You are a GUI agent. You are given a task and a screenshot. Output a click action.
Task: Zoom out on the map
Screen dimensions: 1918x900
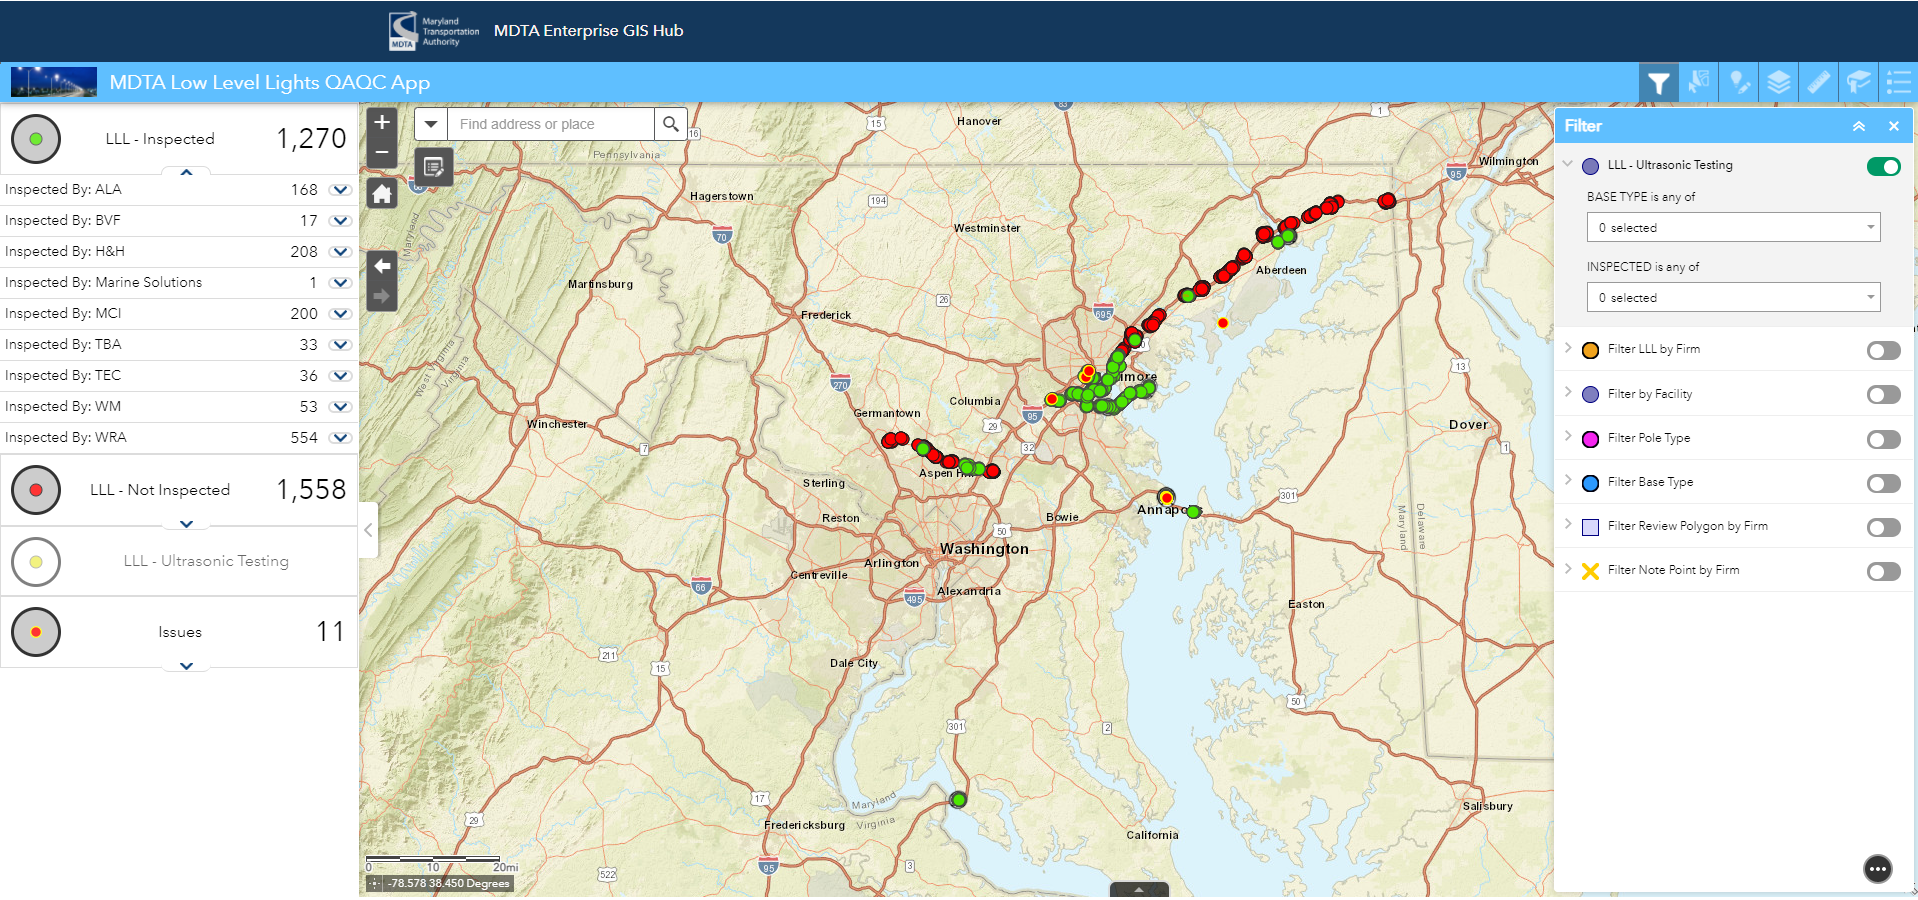382,152
